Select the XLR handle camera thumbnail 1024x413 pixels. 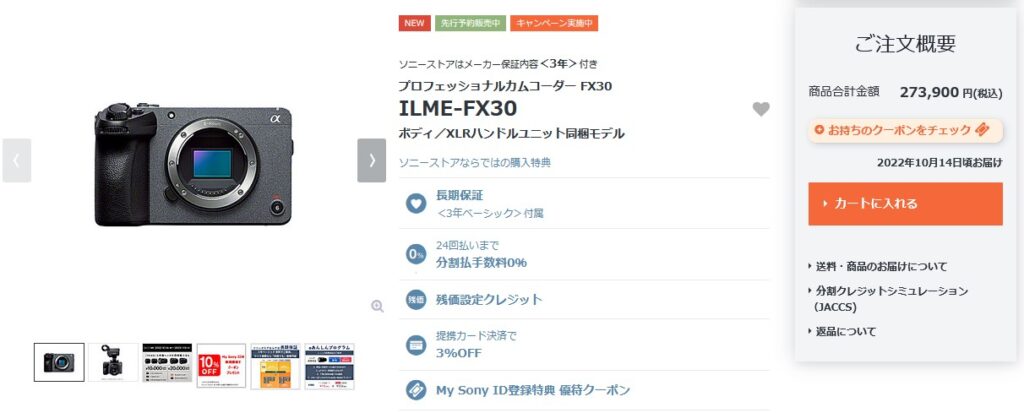click(x=113, y=363)
